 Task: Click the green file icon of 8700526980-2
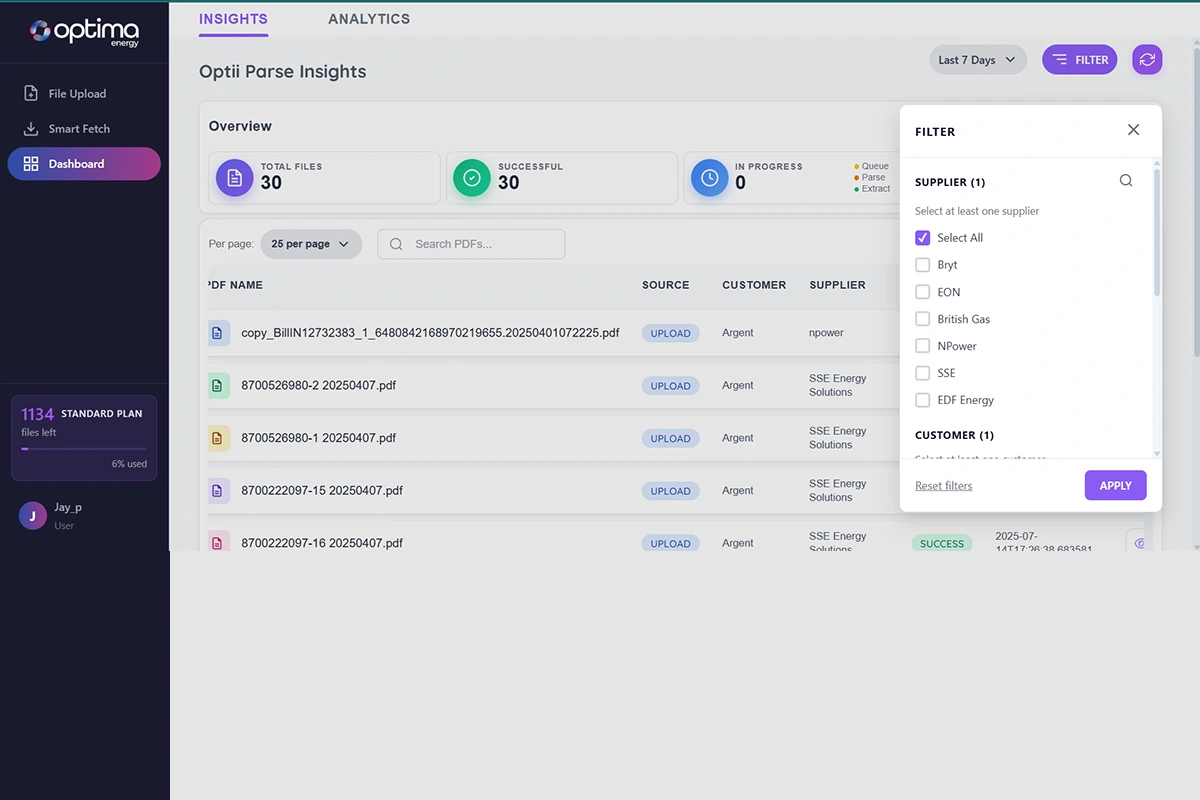tap(219, 385)
